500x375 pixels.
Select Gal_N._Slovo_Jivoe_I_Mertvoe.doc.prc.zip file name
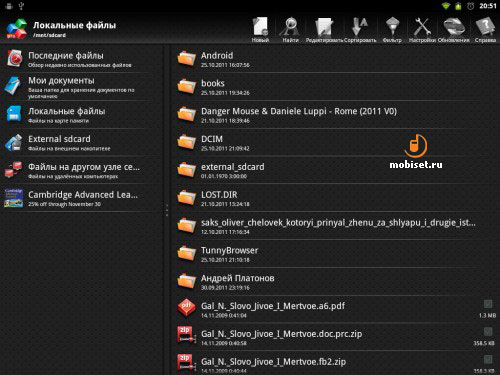[x=281, y=334]
